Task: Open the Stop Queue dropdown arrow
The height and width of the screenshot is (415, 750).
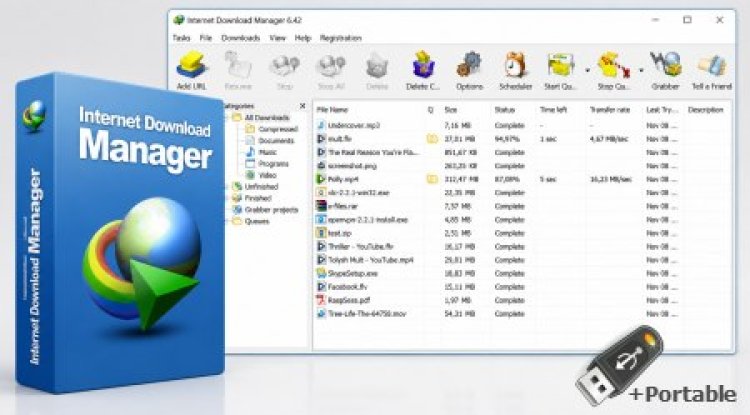Action: 641,70
